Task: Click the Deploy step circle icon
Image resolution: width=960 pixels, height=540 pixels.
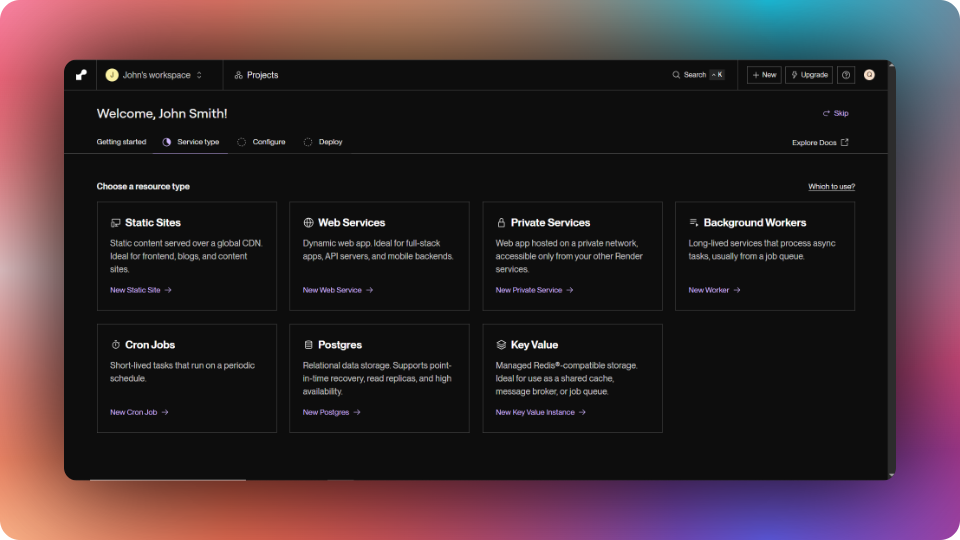Action: point(308,142)
